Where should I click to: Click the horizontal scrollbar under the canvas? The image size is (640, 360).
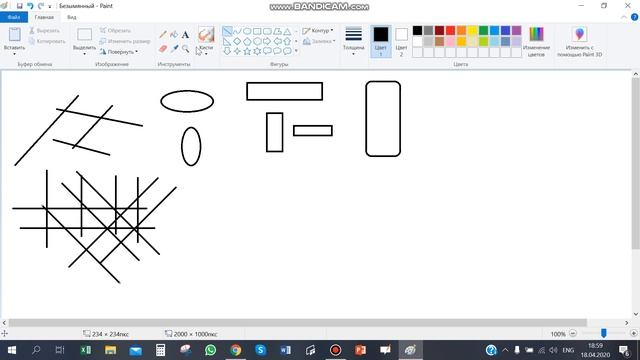click(298, 322)
